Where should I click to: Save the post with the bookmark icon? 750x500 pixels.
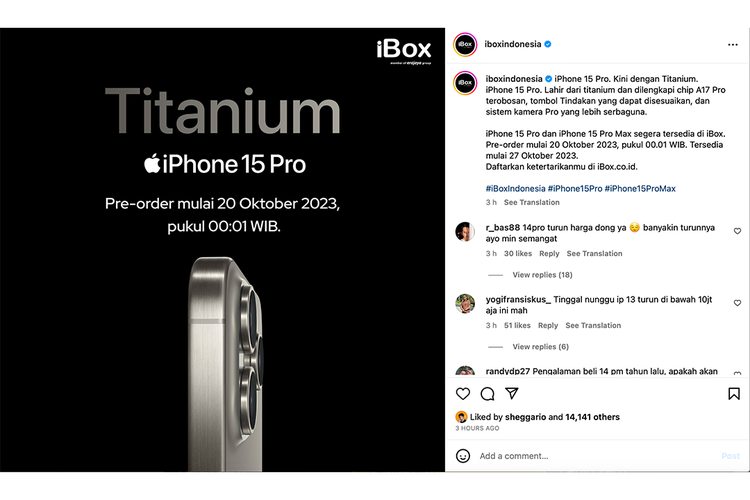pyautogui.click(x=734, y=394)
